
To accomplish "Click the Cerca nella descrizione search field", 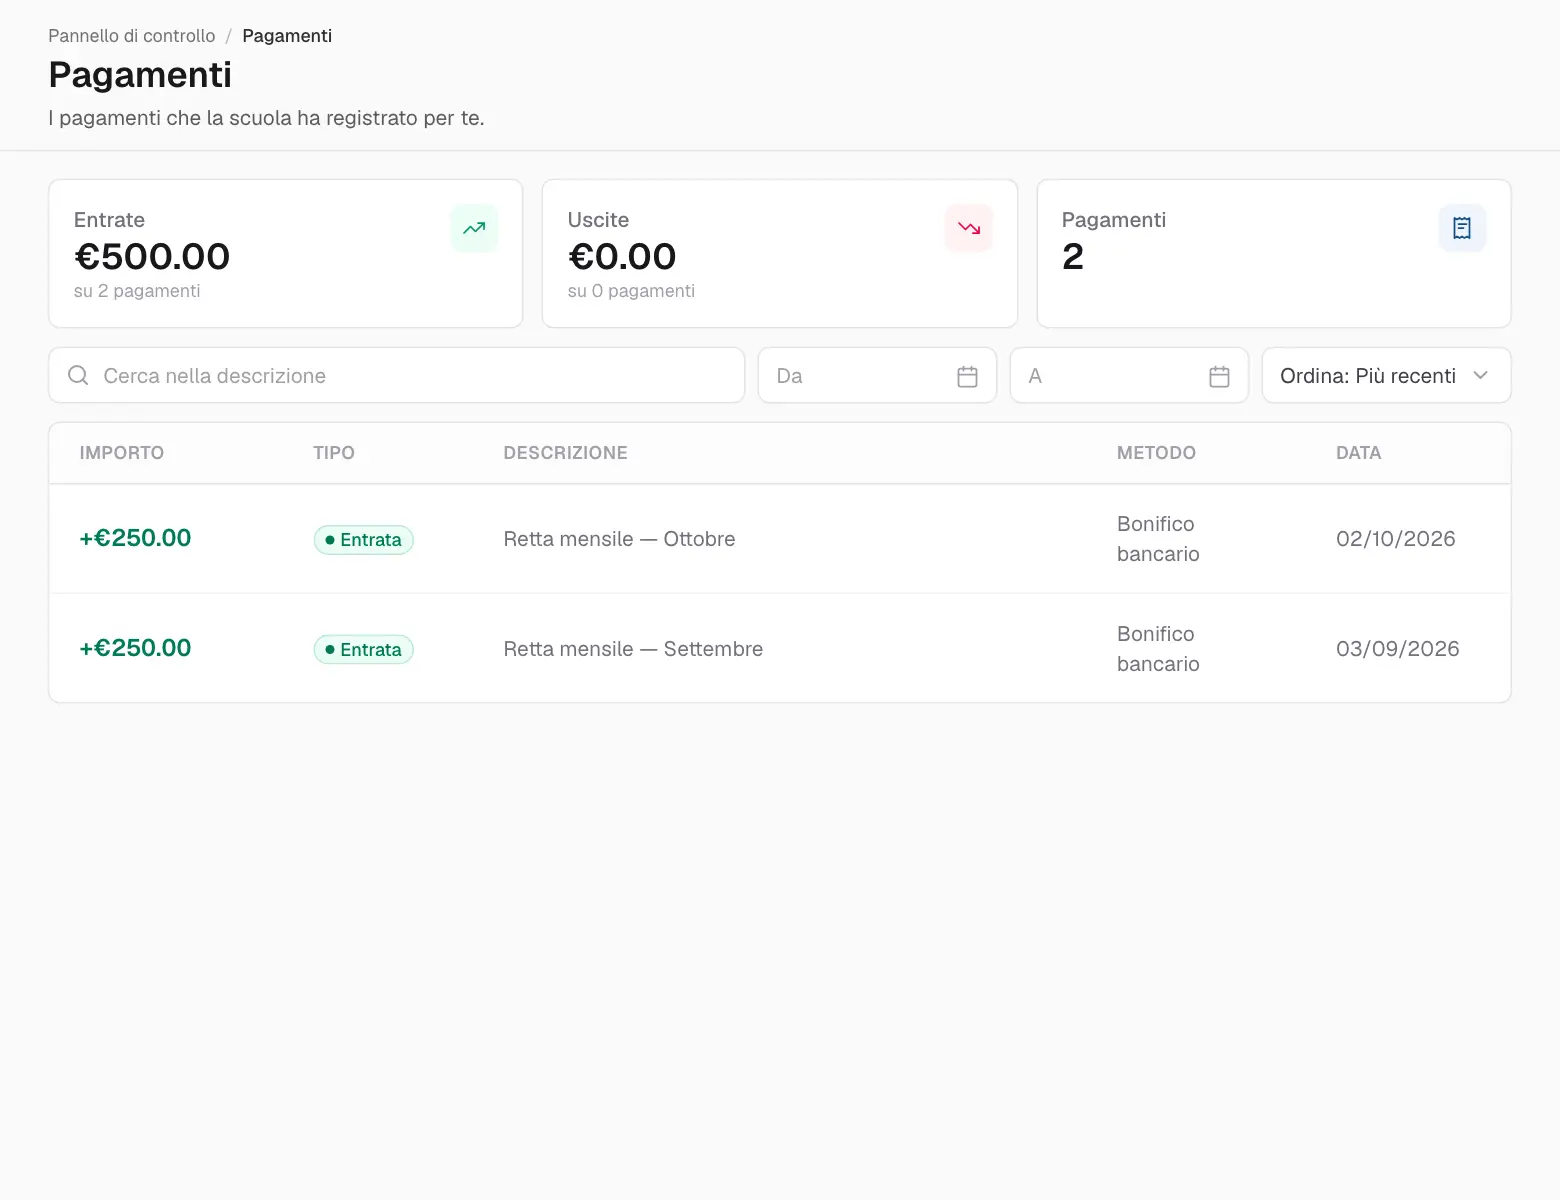I will 397,376.
